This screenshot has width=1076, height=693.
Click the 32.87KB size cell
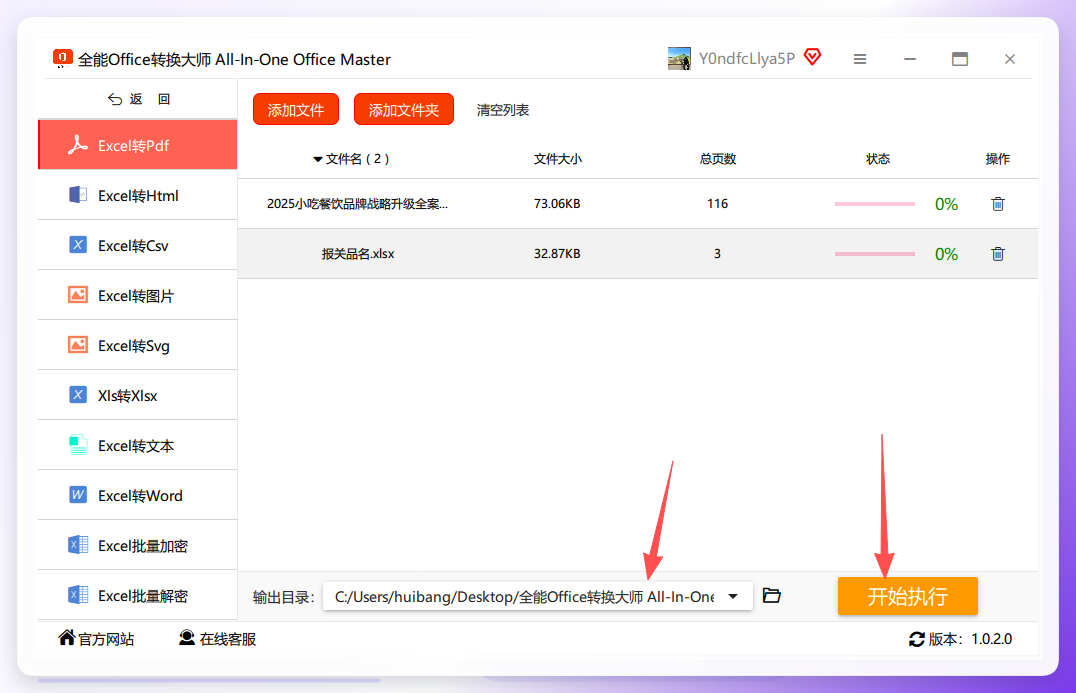coord(557,254)
